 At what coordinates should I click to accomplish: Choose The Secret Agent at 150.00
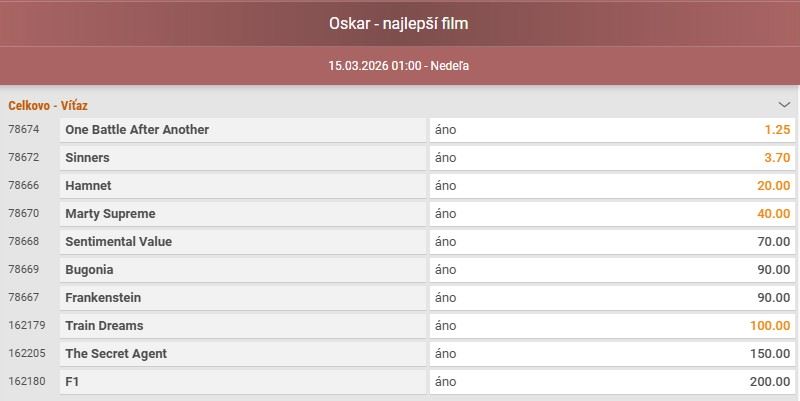[x=612, y=354]
